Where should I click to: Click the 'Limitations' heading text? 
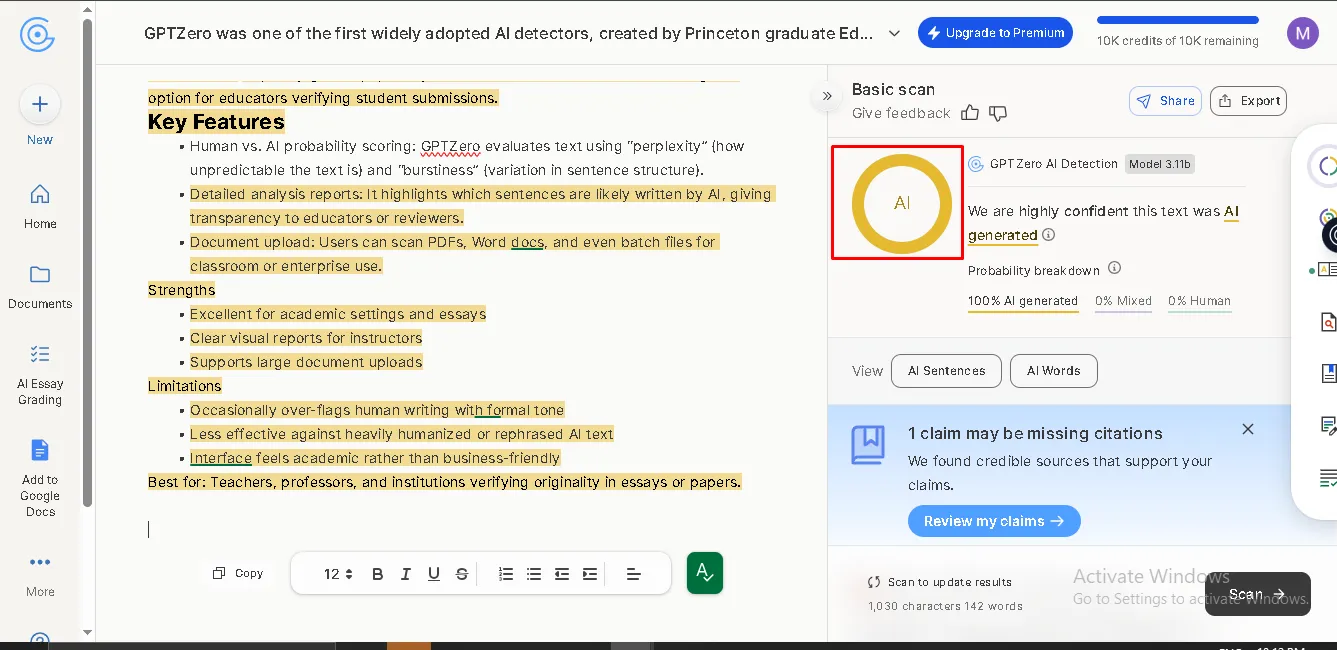185,386
